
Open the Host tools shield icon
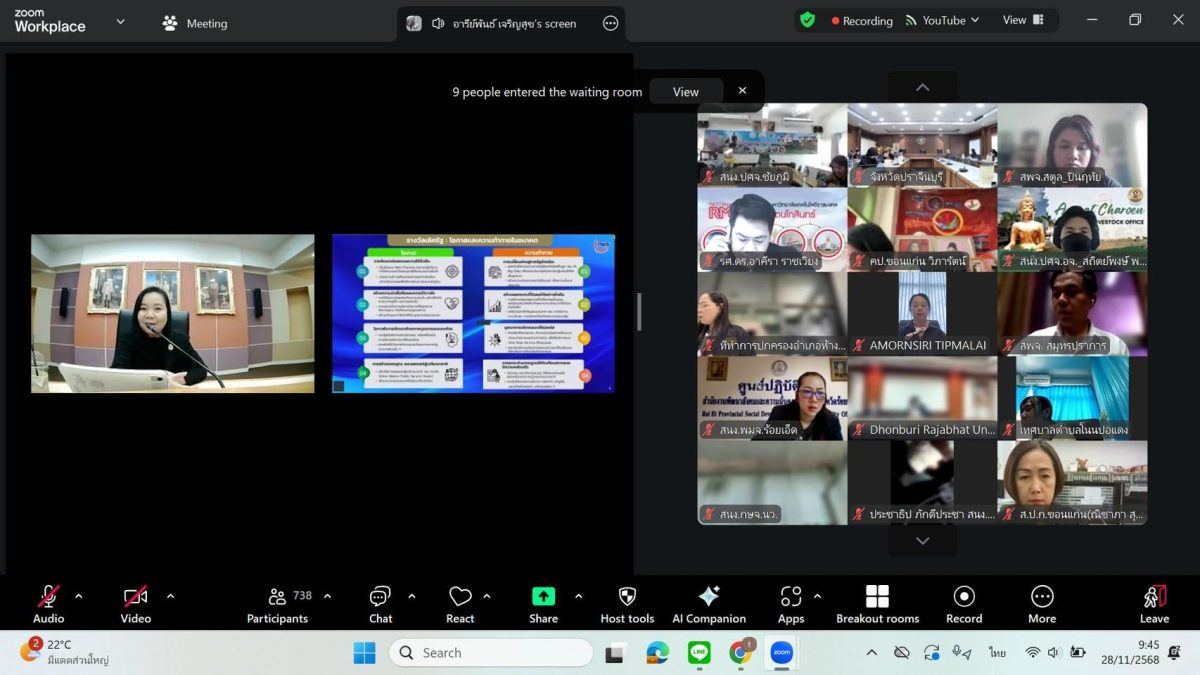627,597
